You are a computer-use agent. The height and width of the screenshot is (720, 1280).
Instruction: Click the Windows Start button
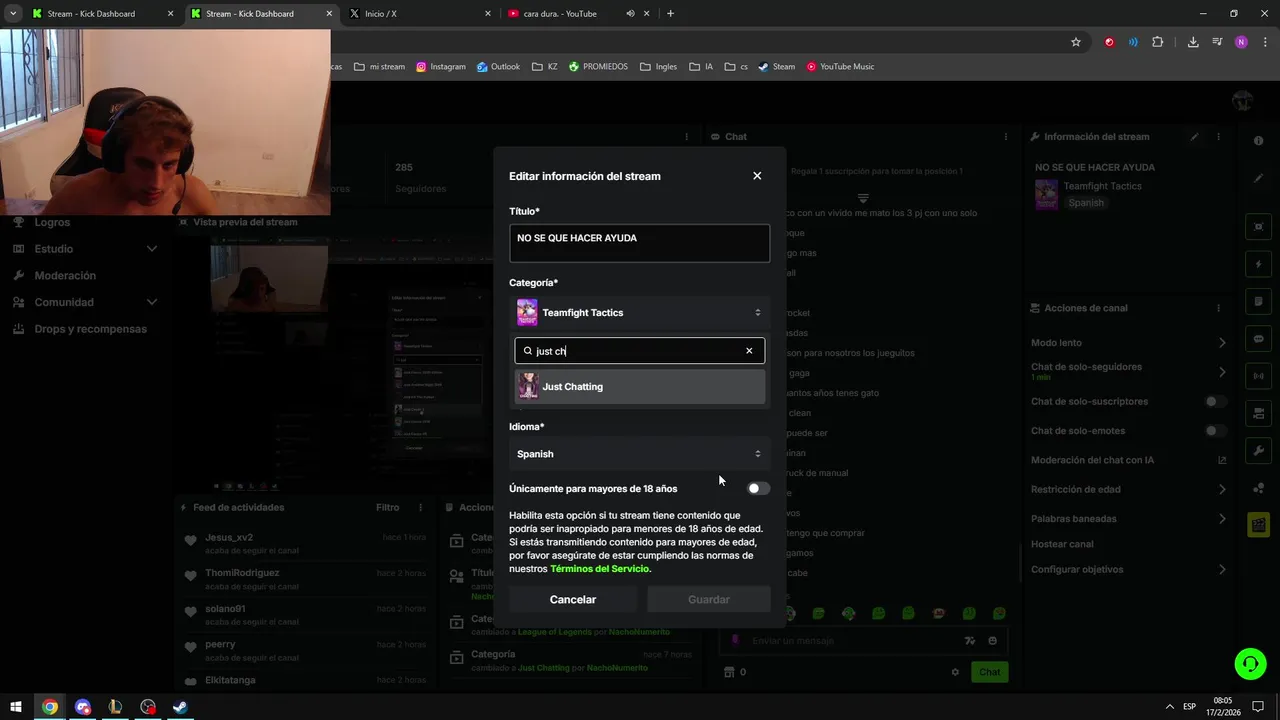pos(16,707)
